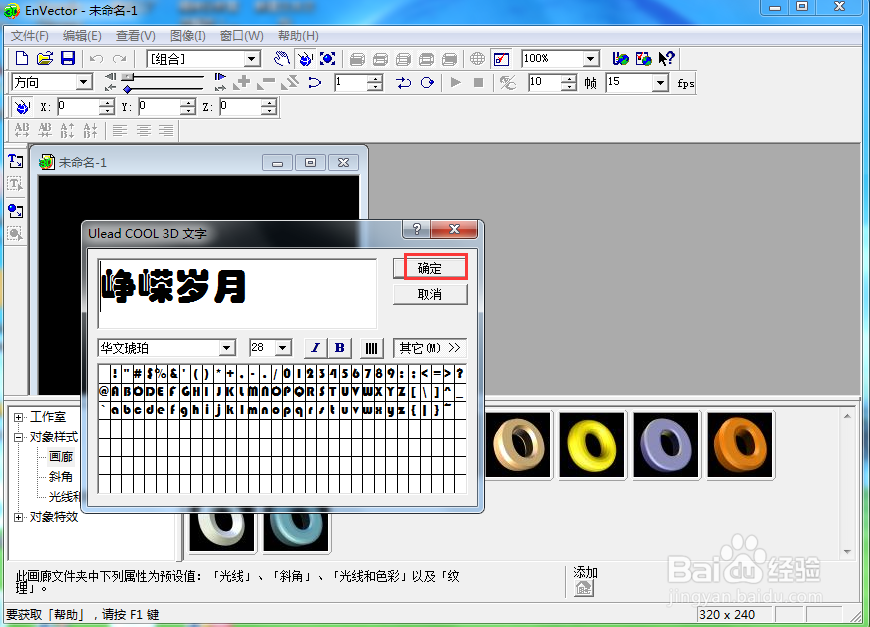
Task: Open a file with folder icon
Action: pyautogui.click(x=45, y=58)
